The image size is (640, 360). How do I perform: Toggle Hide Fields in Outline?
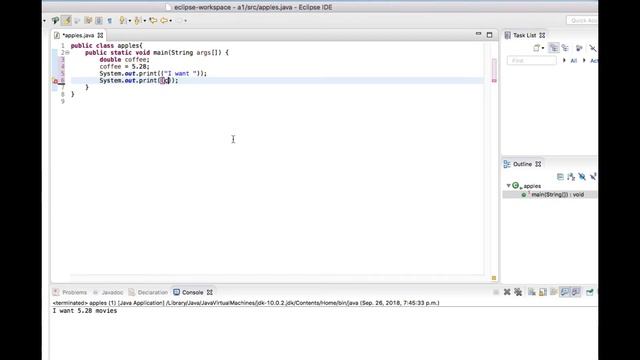pyautogui.click(x=582, y=177)
